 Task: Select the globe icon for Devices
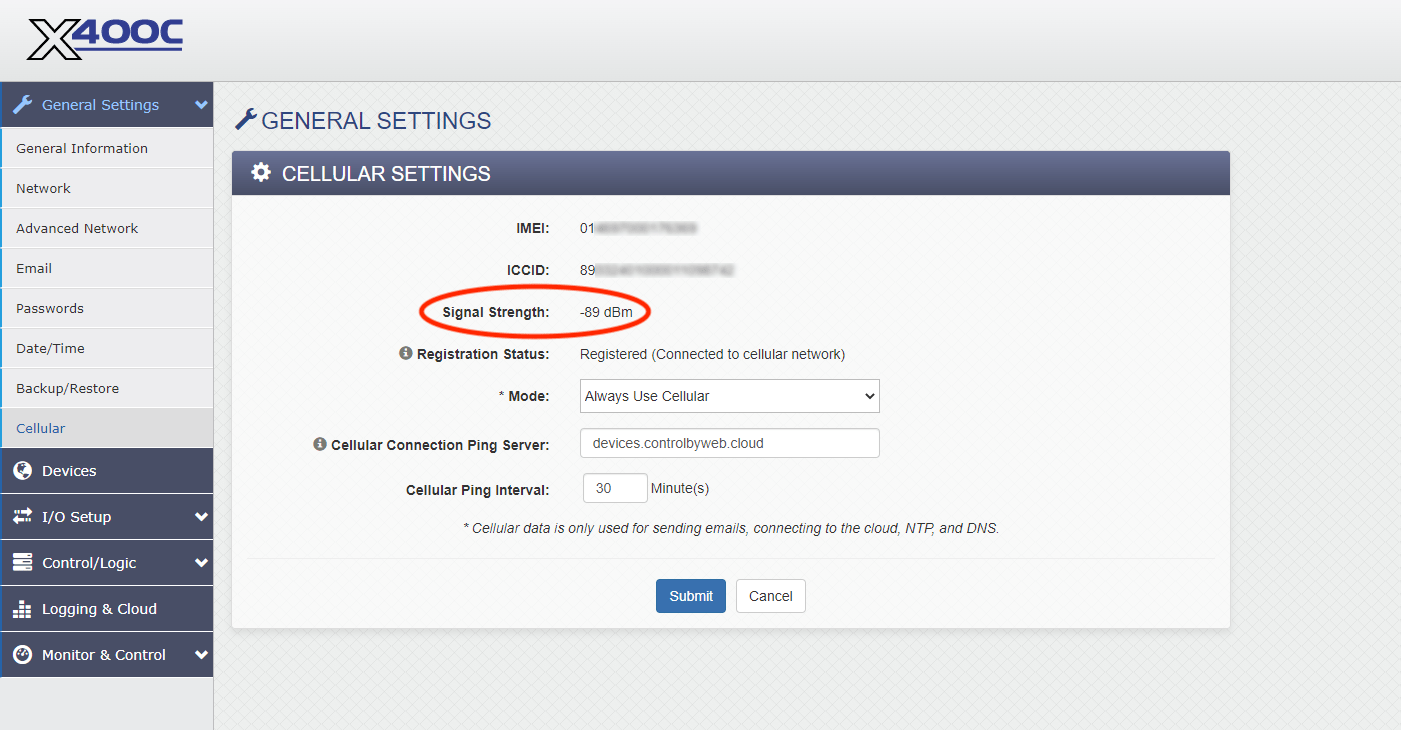click(x=22, y=470)
